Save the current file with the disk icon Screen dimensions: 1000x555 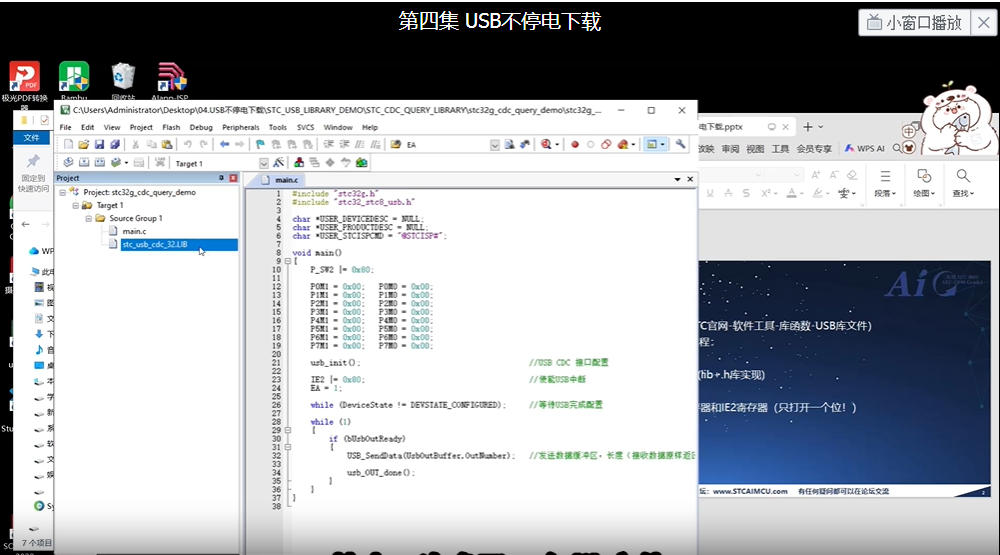pyautogui.click(x=99, y=145)
